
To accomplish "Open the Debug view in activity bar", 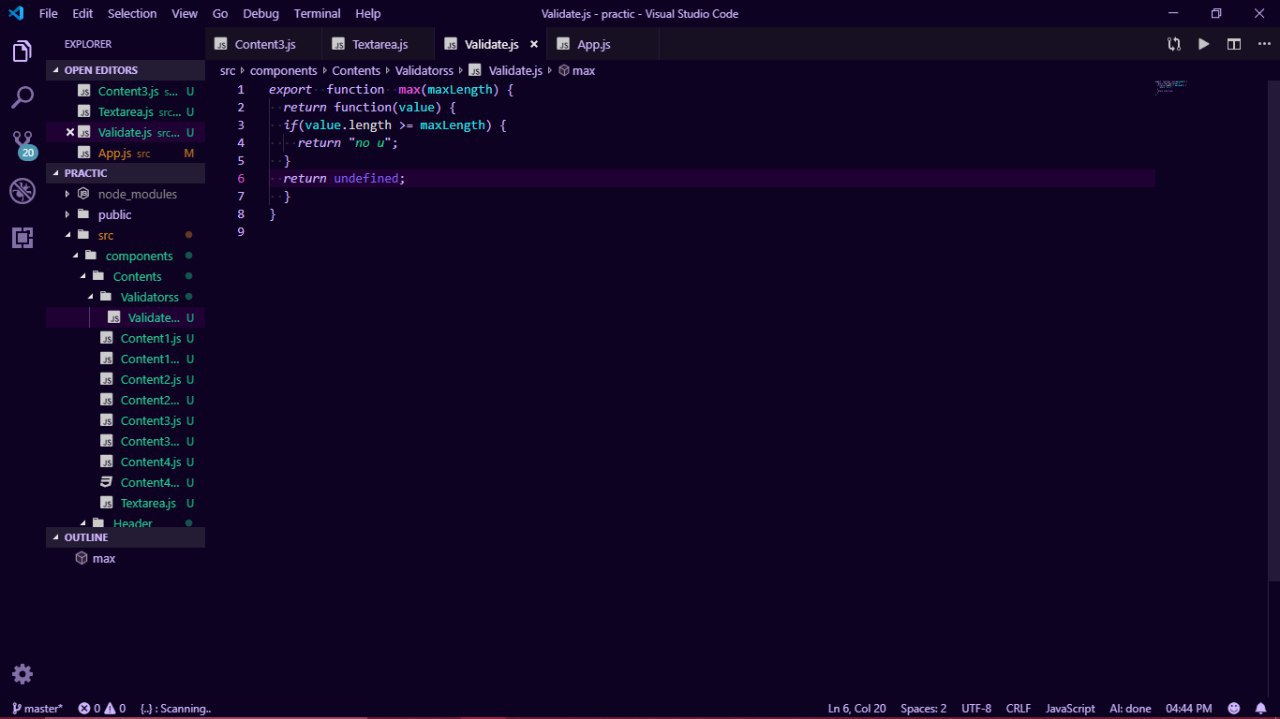I will (22, 191).
